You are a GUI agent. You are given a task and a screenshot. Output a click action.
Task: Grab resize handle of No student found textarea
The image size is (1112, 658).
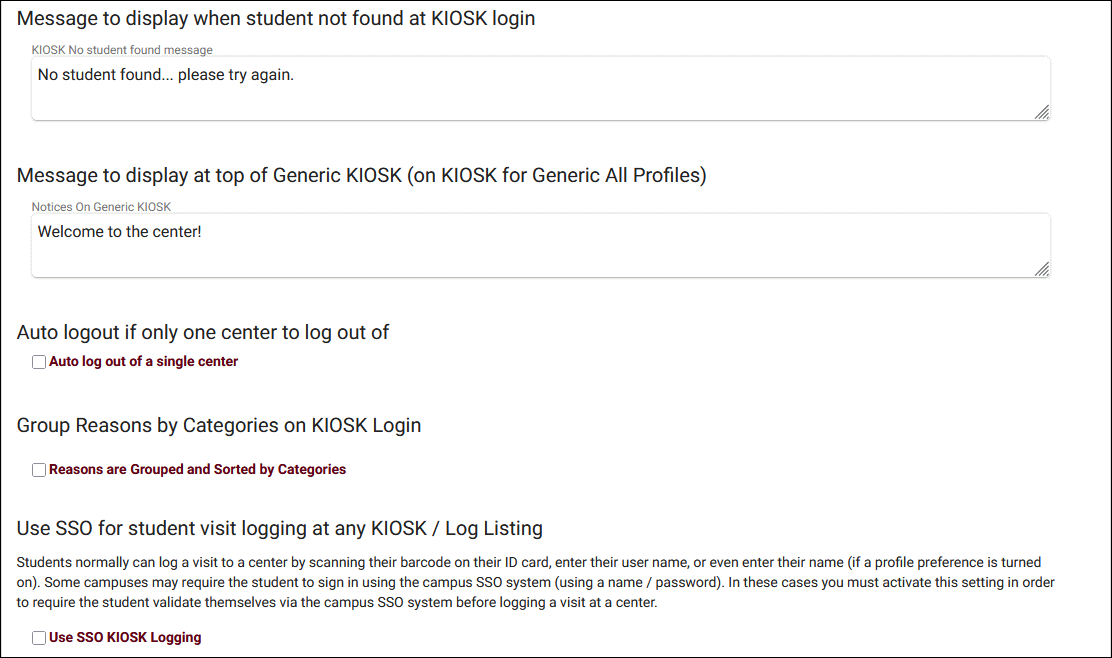[x=1041, y=112]
